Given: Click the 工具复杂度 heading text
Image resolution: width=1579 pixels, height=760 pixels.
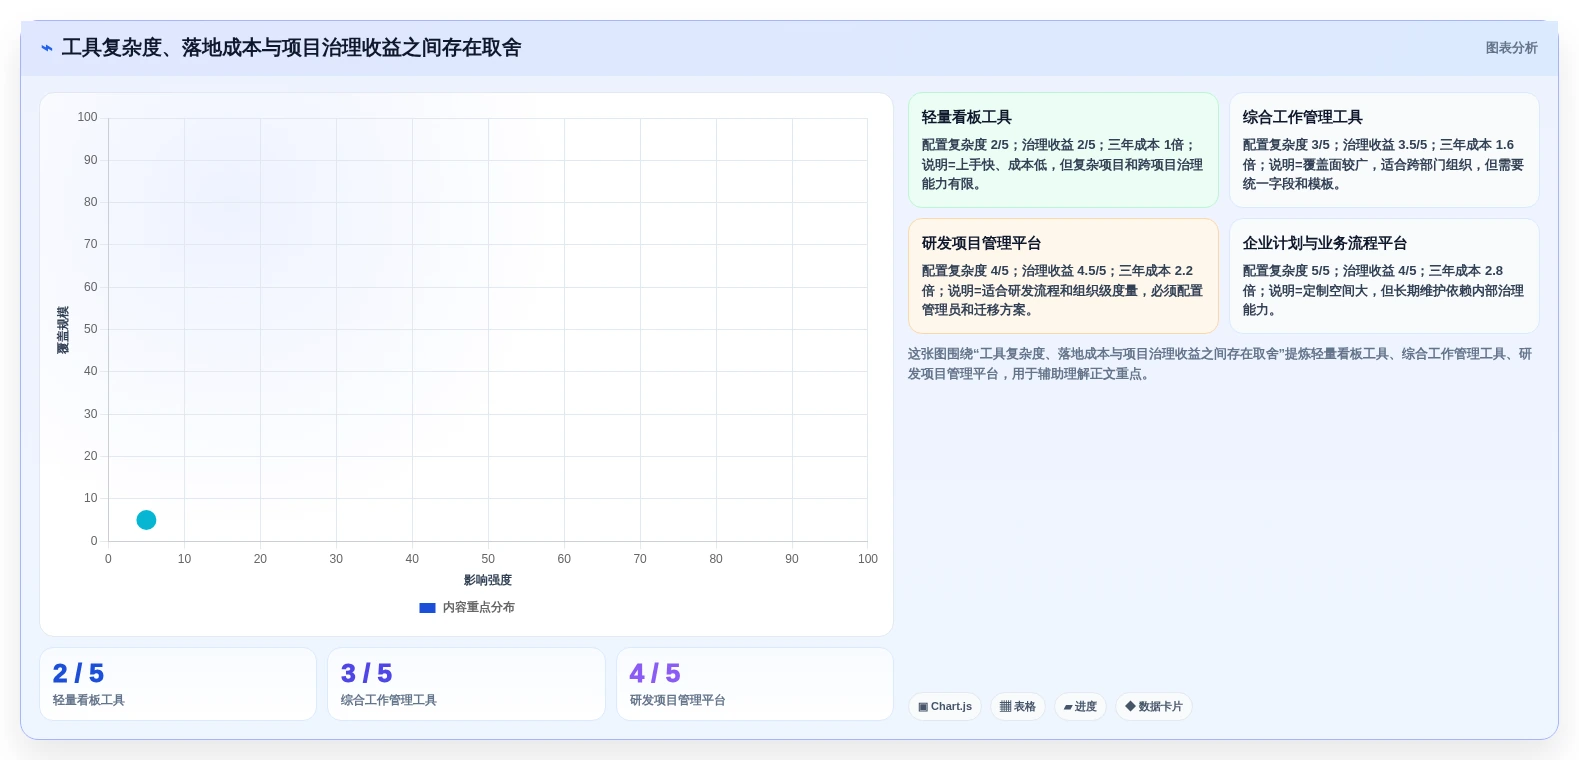Looking at the screenshot, I should coord(291,48).
